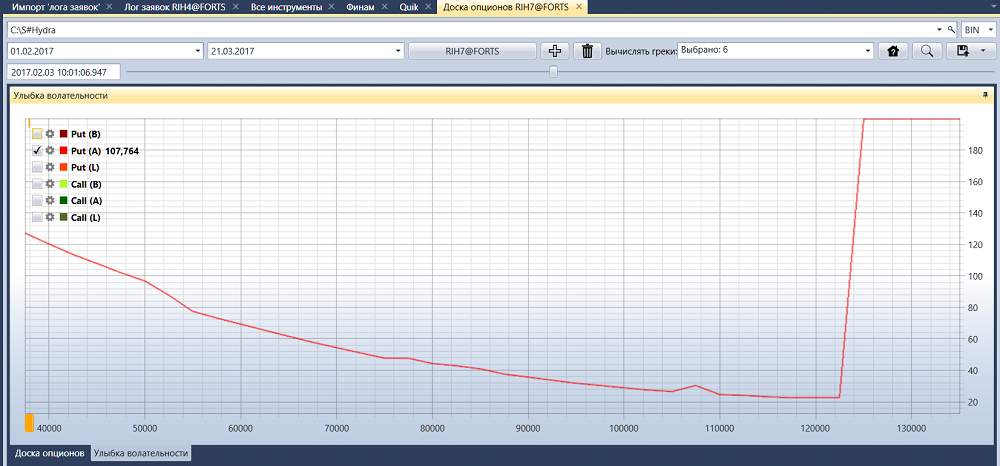Click the trash can delete button
This screenshot has width=1000, height=466.
[x=587, y=51]
